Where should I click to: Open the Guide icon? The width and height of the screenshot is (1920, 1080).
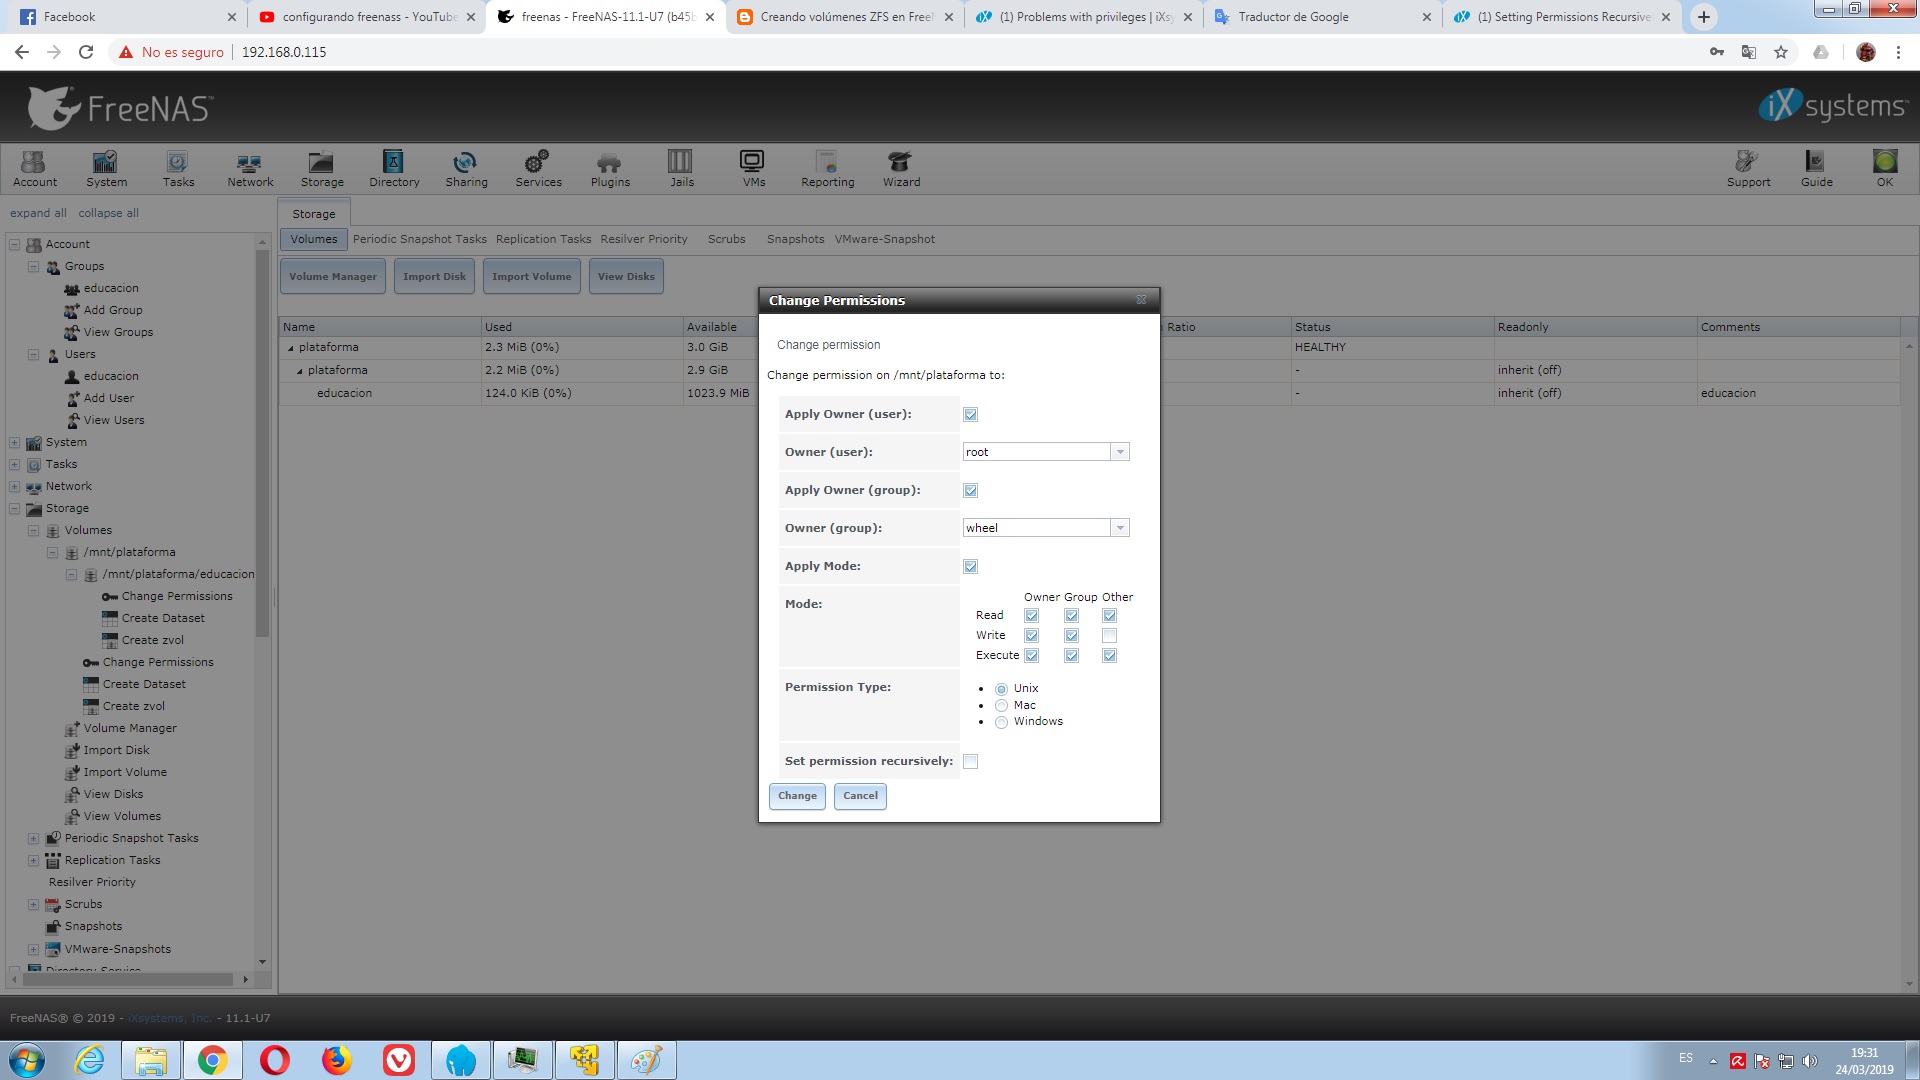tap(1816, 168)
